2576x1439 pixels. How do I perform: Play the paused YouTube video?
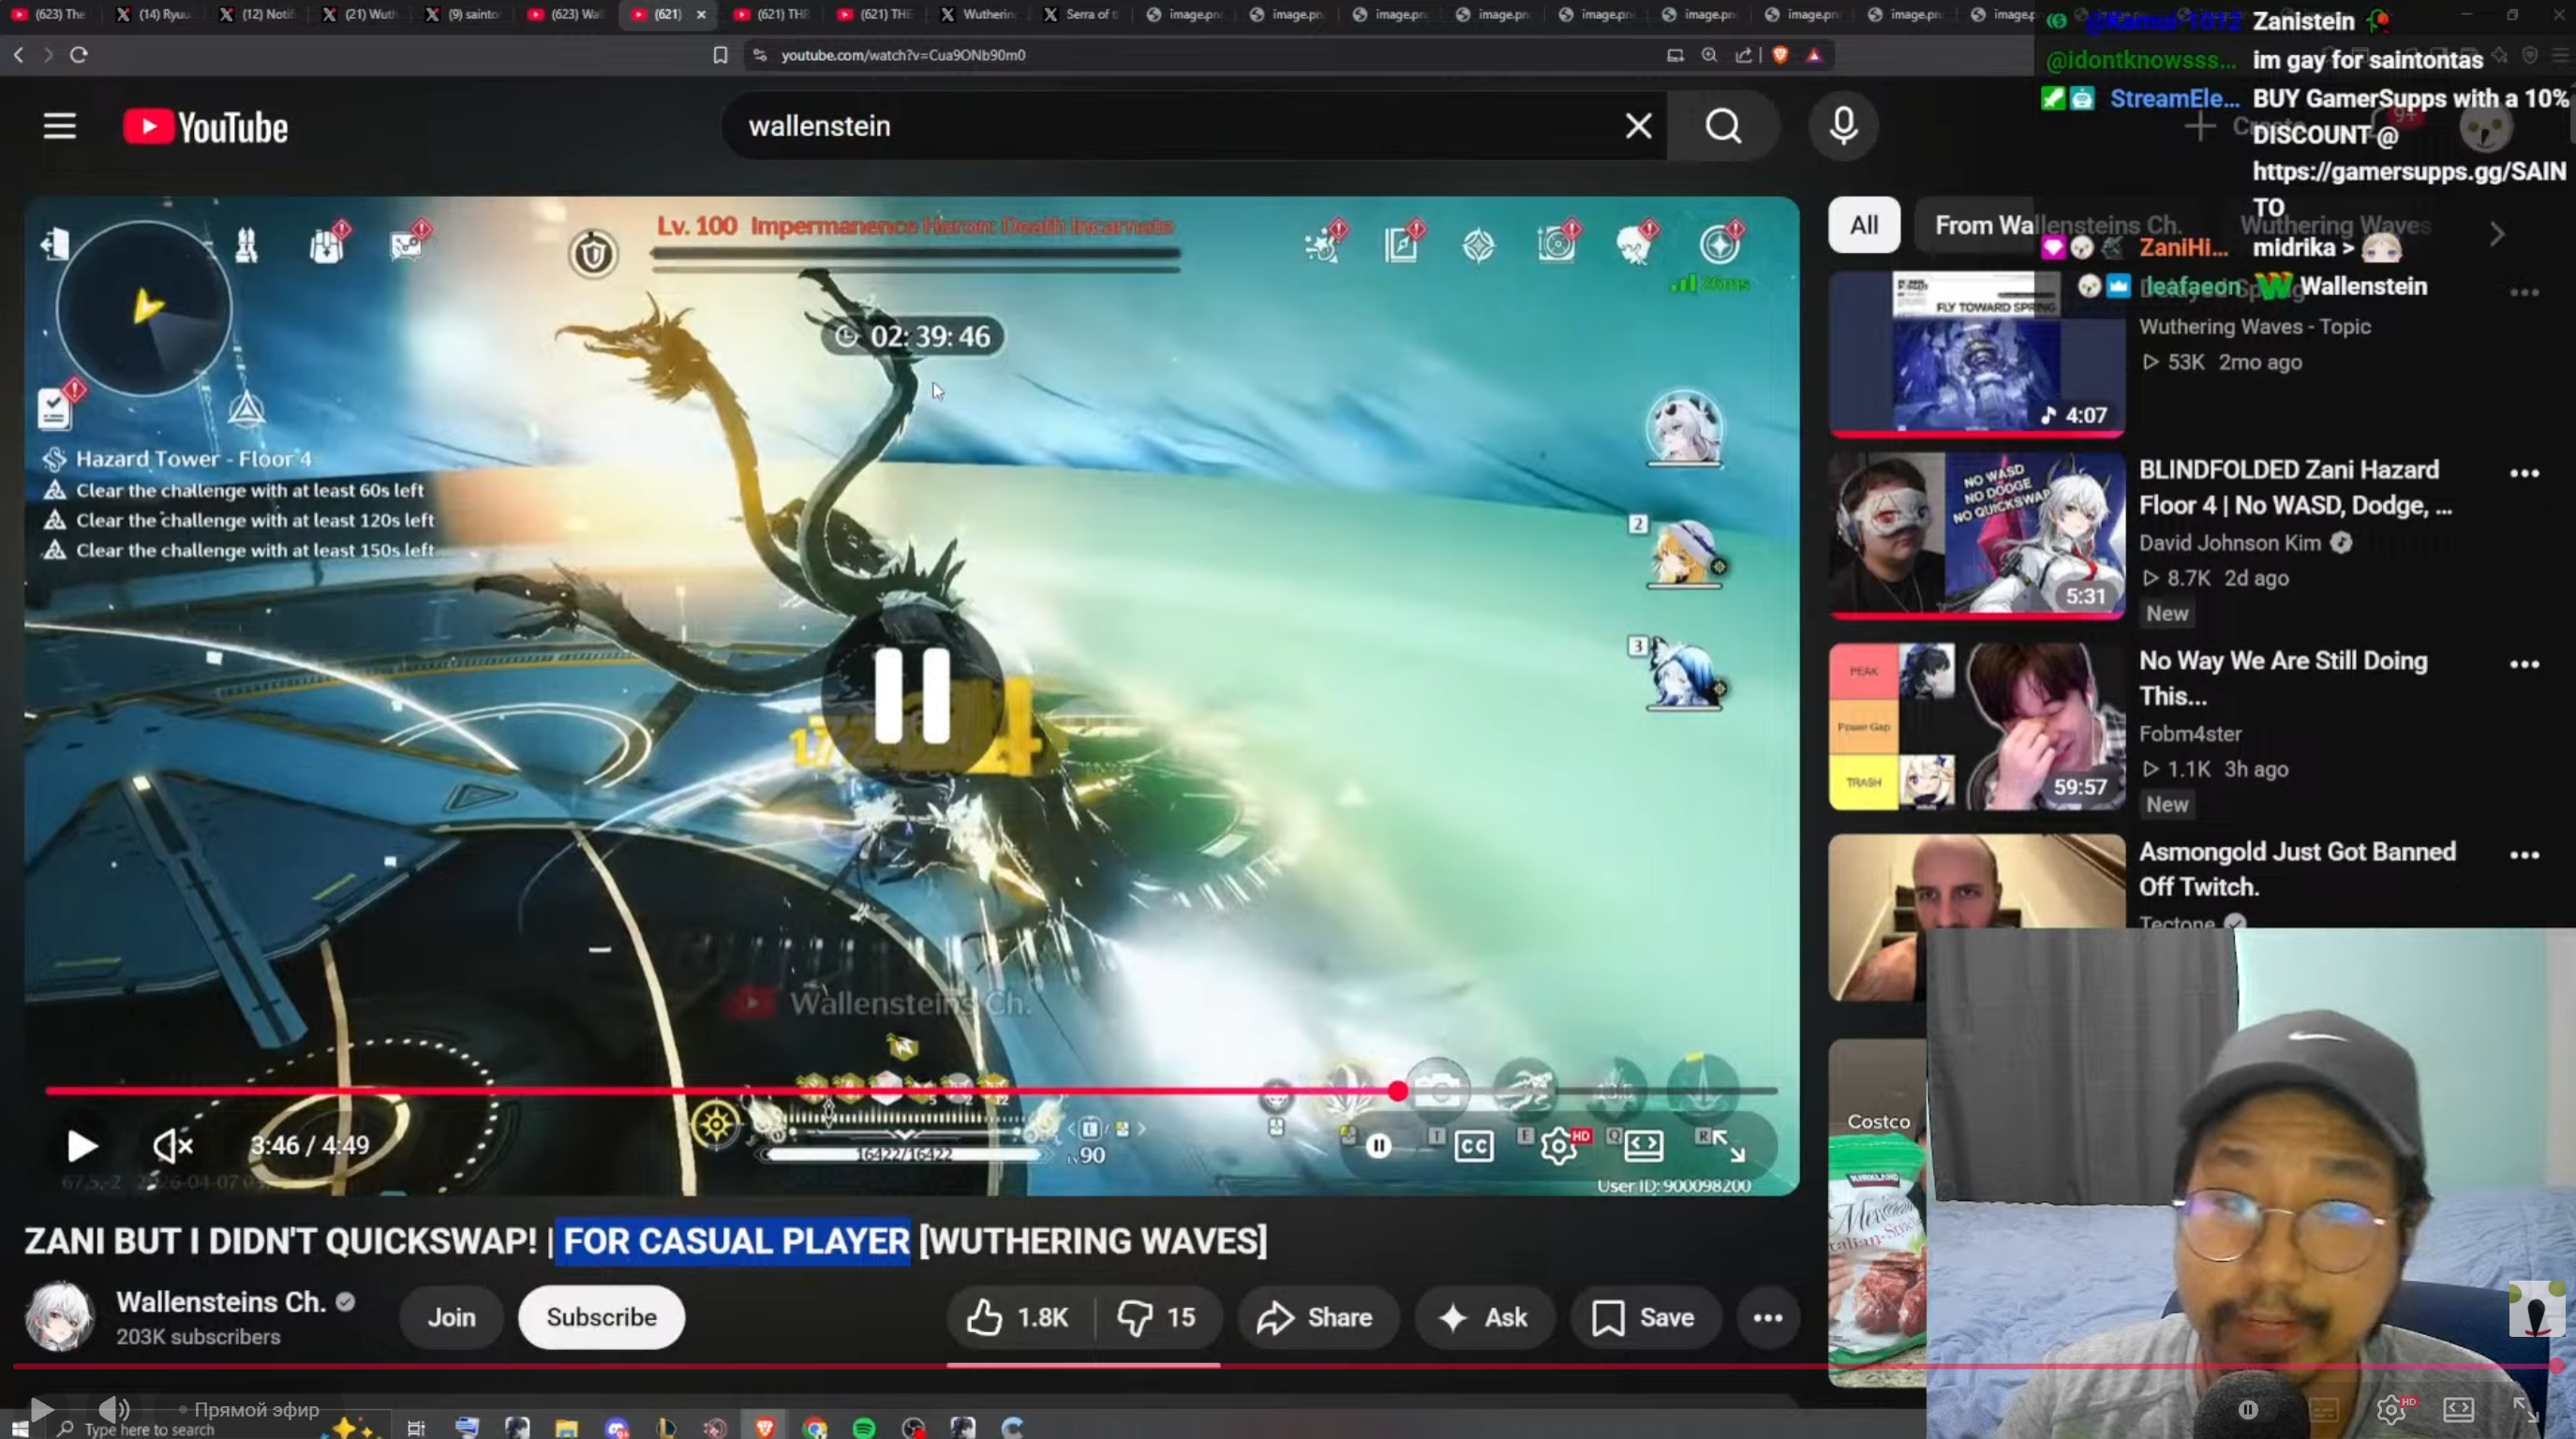tap(81, 1146)
